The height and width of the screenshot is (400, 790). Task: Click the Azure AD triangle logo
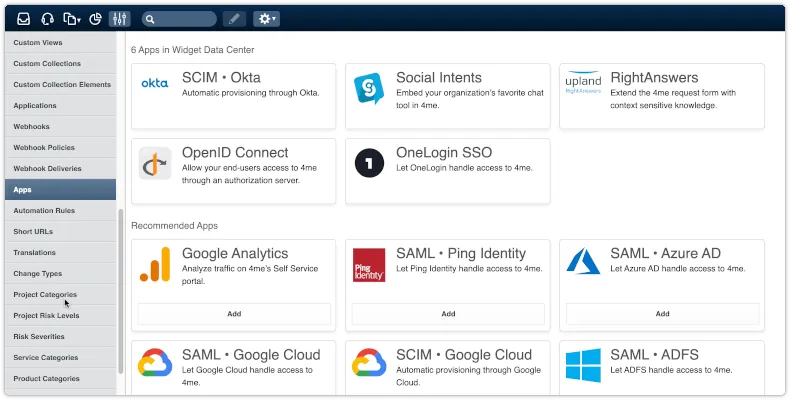[583, 261]
